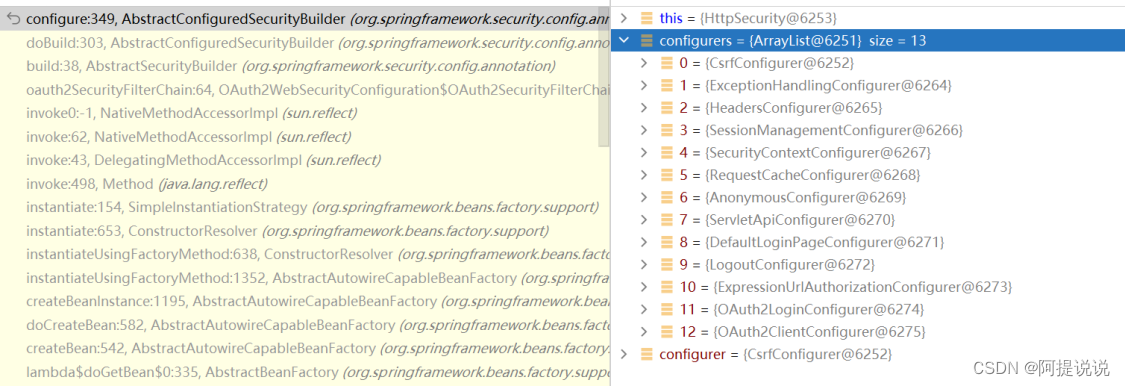Screen dimensions: 1125x386
Task: Expand element 4 SecurityContextConfigurer
Action: pyautogui.click(x=644, y=152)
